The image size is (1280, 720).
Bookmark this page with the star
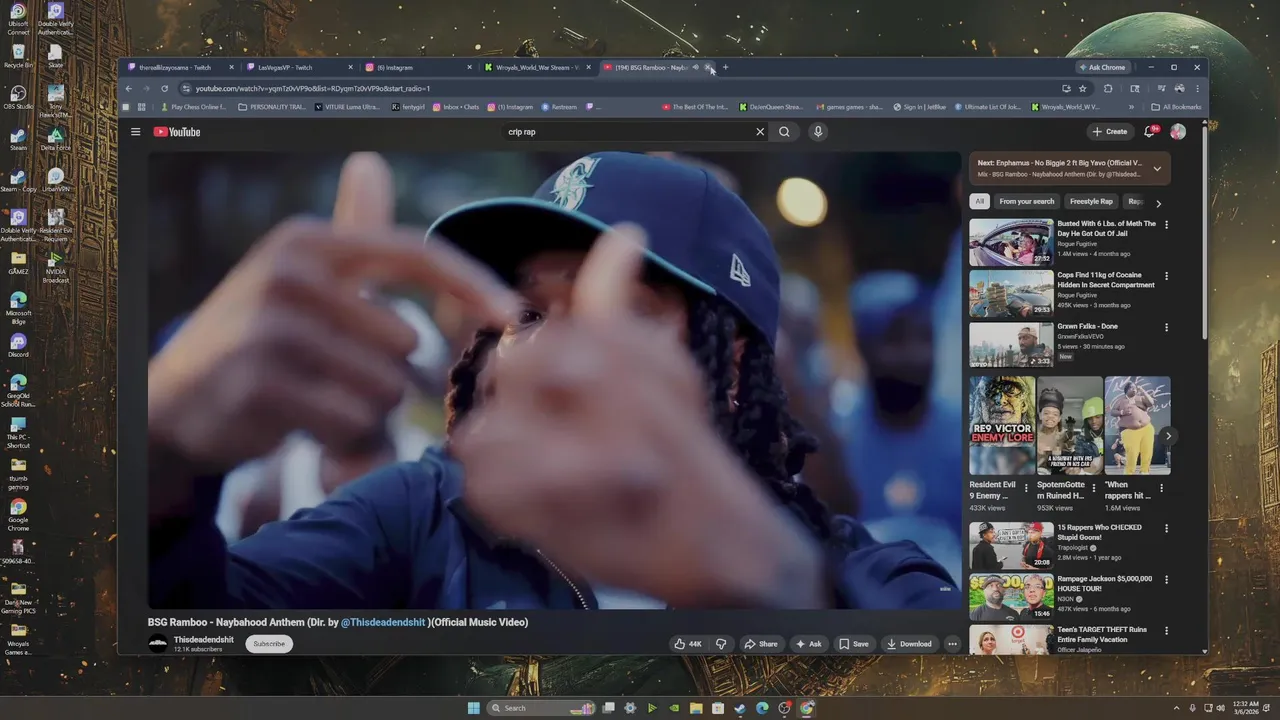tap(1082, 88)
